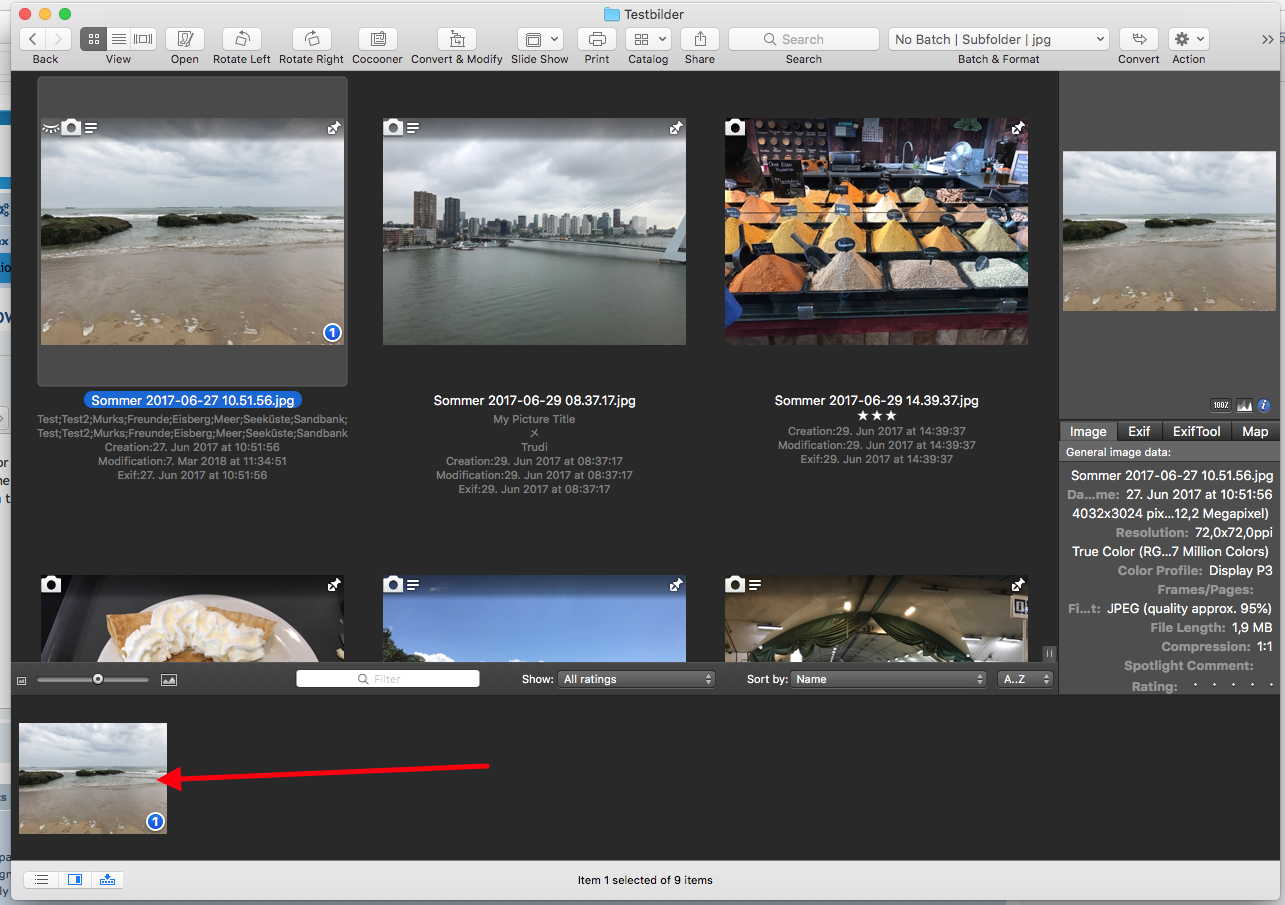The width and height of the screenshot is (1285, 905).
Task: Switch to filmstrip view in toolbar
Action: [x=143, y=39]
